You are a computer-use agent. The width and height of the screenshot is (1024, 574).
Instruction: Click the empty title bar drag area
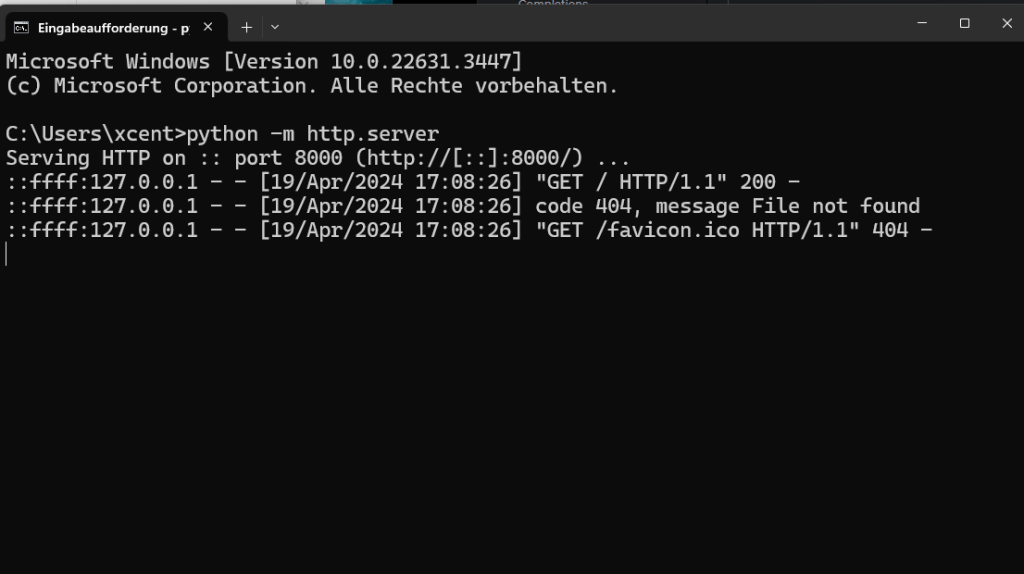pyautogui.click(x=588, y=25)
